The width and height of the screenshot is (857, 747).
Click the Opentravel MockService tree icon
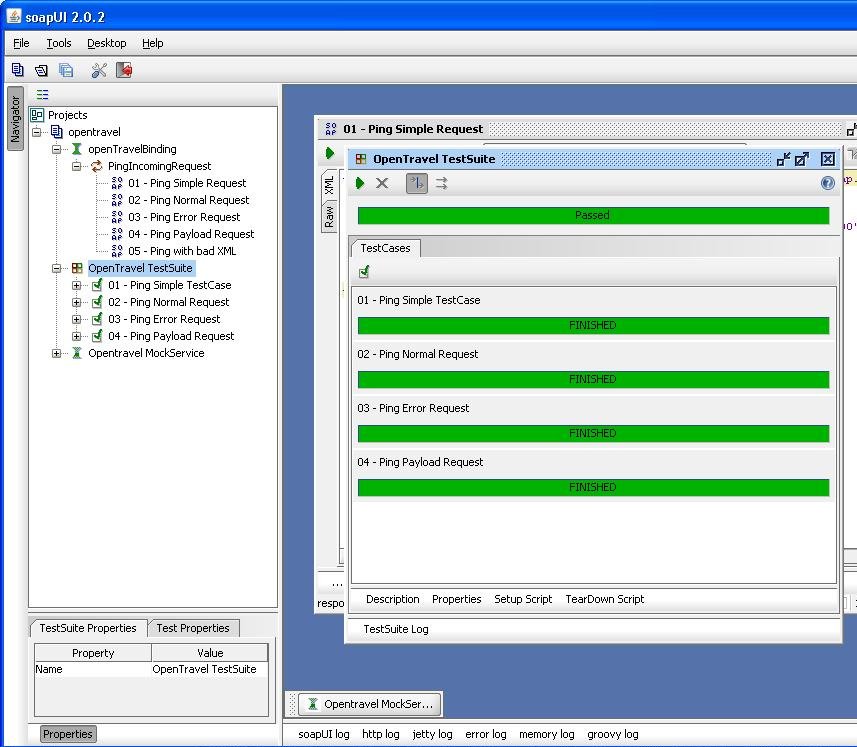pyautogui.click(x=77, y=352)
